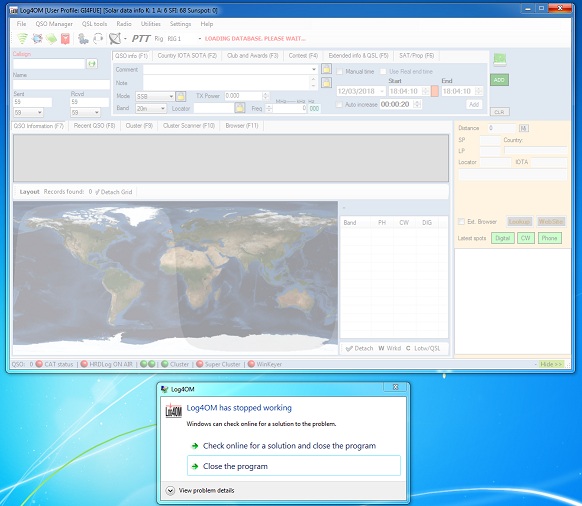This screenshot has width=582, height=506.
Task: Click the lock icon beside Note field
Action: (326, 82)
